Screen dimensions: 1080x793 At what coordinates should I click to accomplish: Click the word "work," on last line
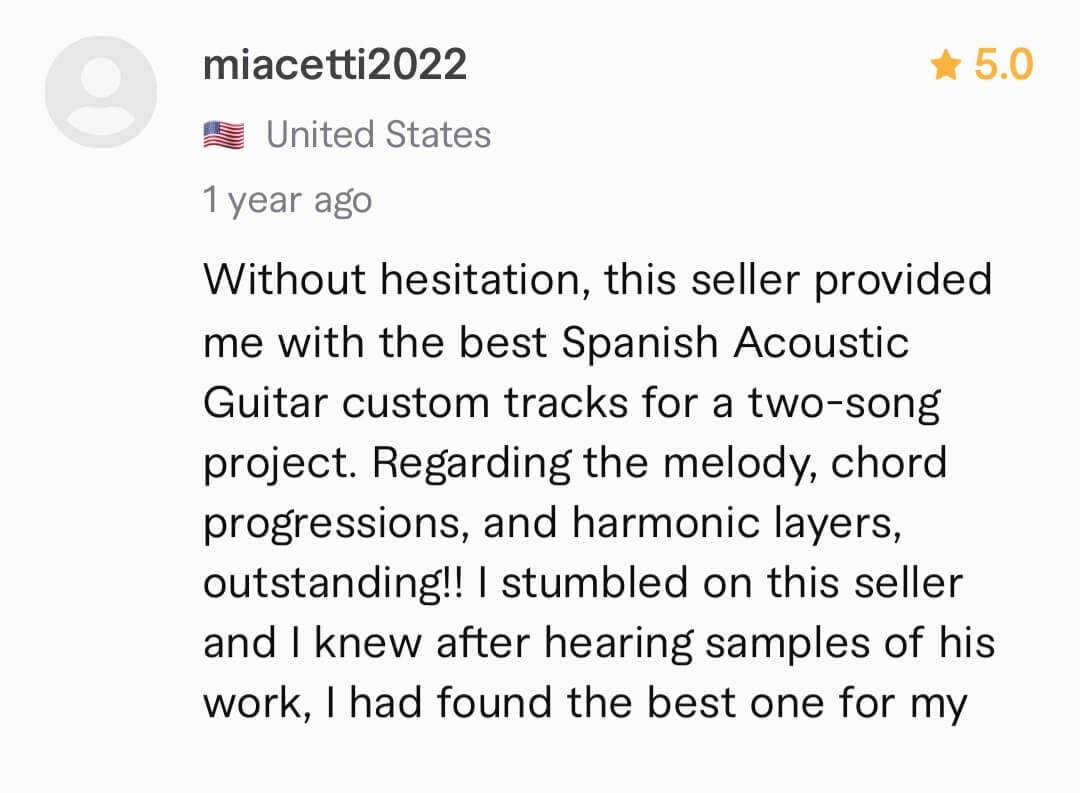point(253,704)
